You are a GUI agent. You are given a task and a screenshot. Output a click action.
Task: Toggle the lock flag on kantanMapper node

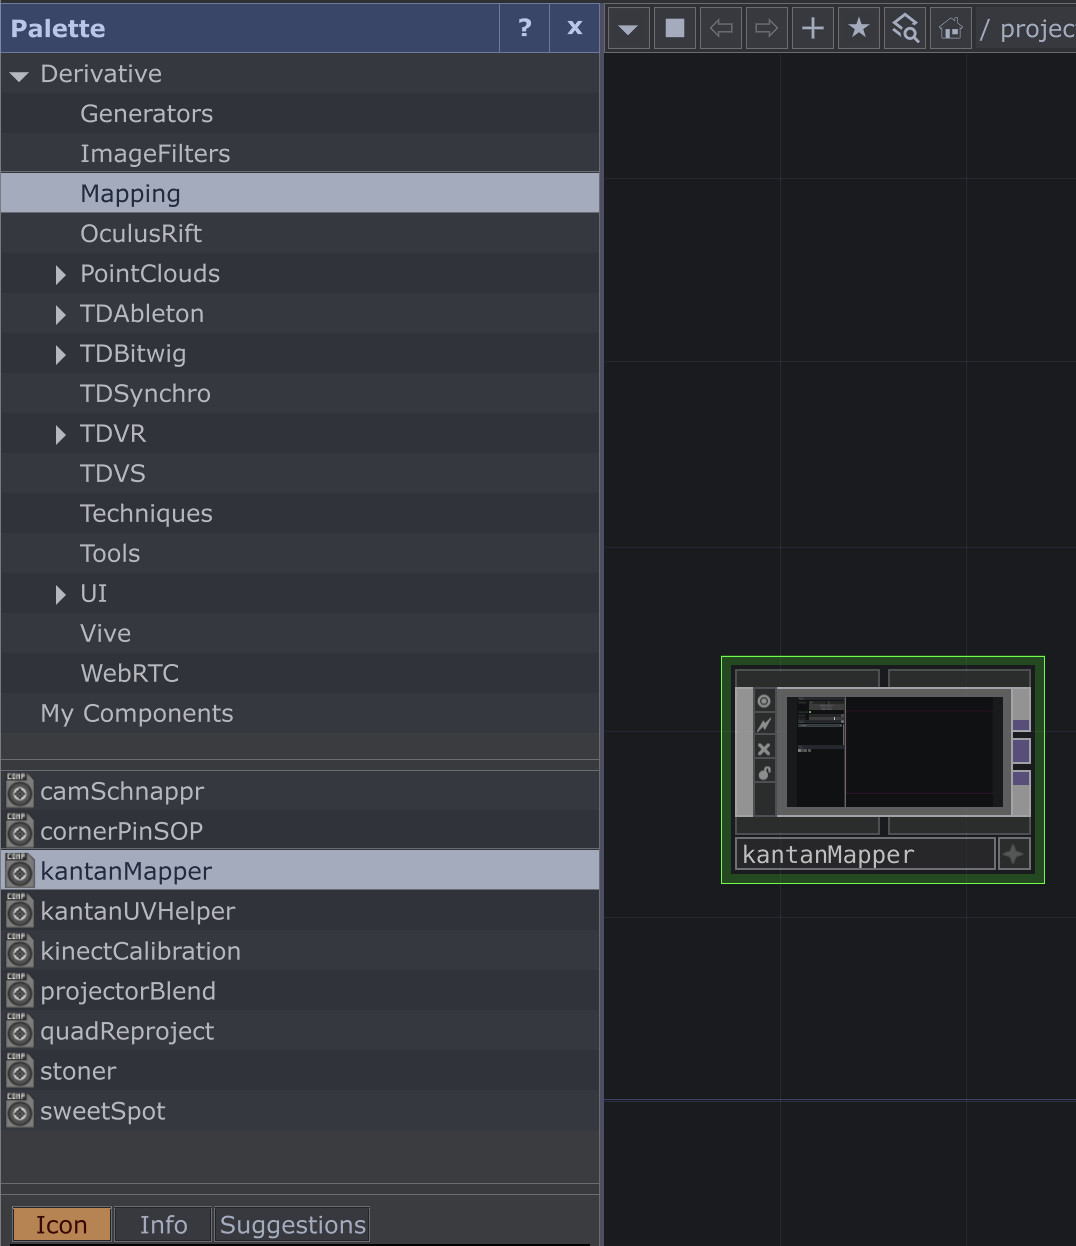click(764, 773)
